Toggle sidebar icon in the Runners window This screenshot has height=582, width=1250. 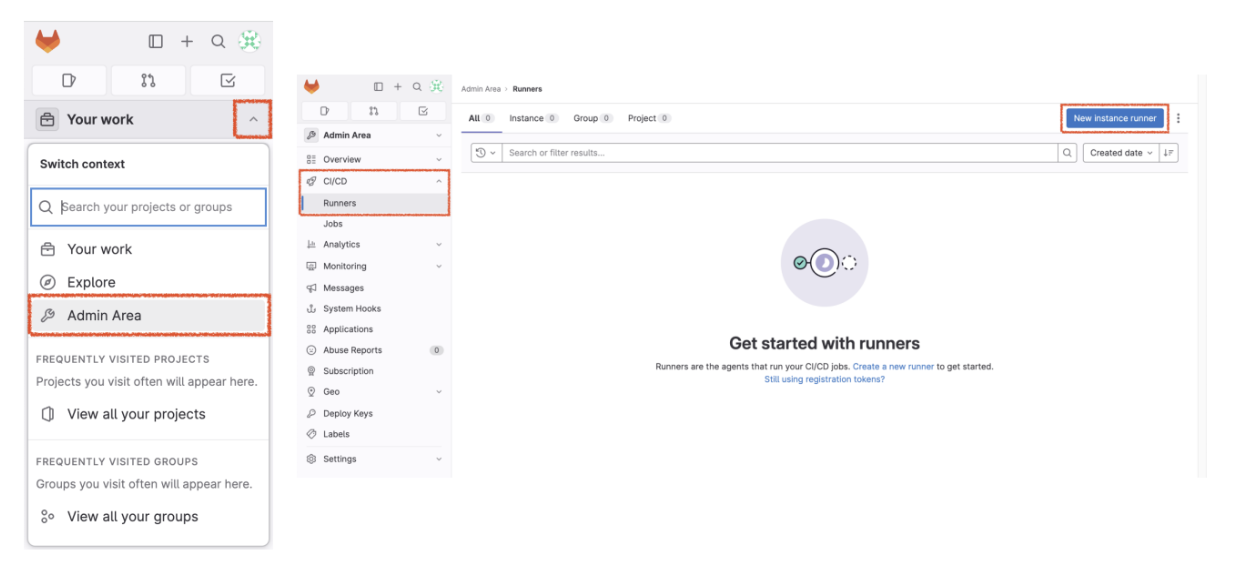[x=378, y=87]
